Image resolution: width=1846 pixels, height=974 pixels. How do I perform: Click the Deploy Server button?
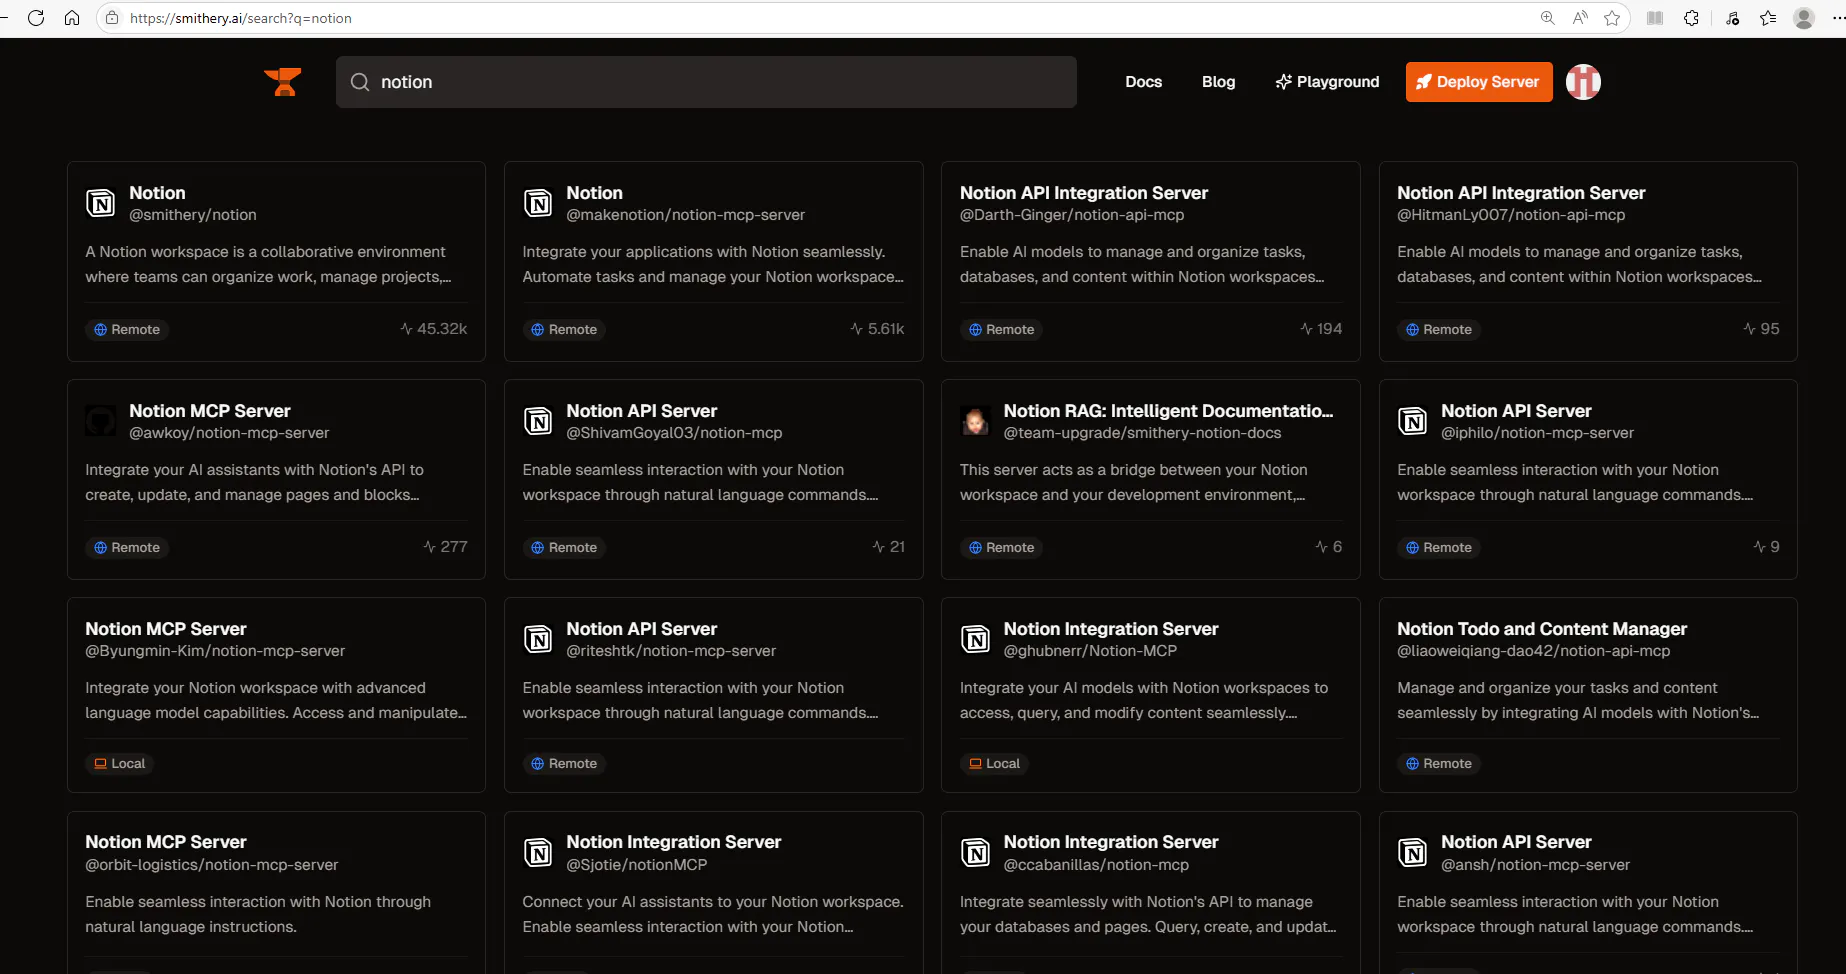pos(1479,82)
